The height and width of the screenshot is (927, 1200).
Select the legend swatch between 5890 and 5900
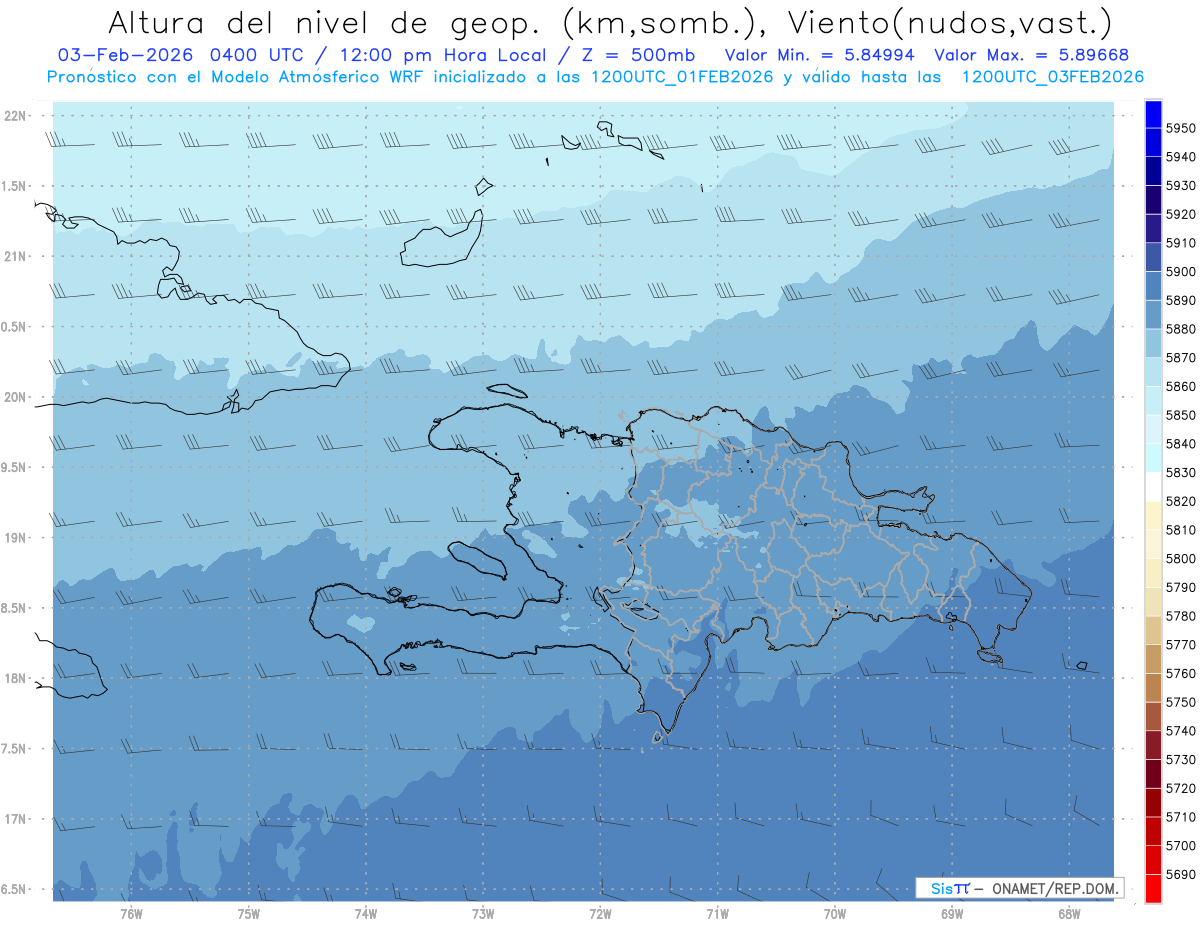coord(1153,286)
